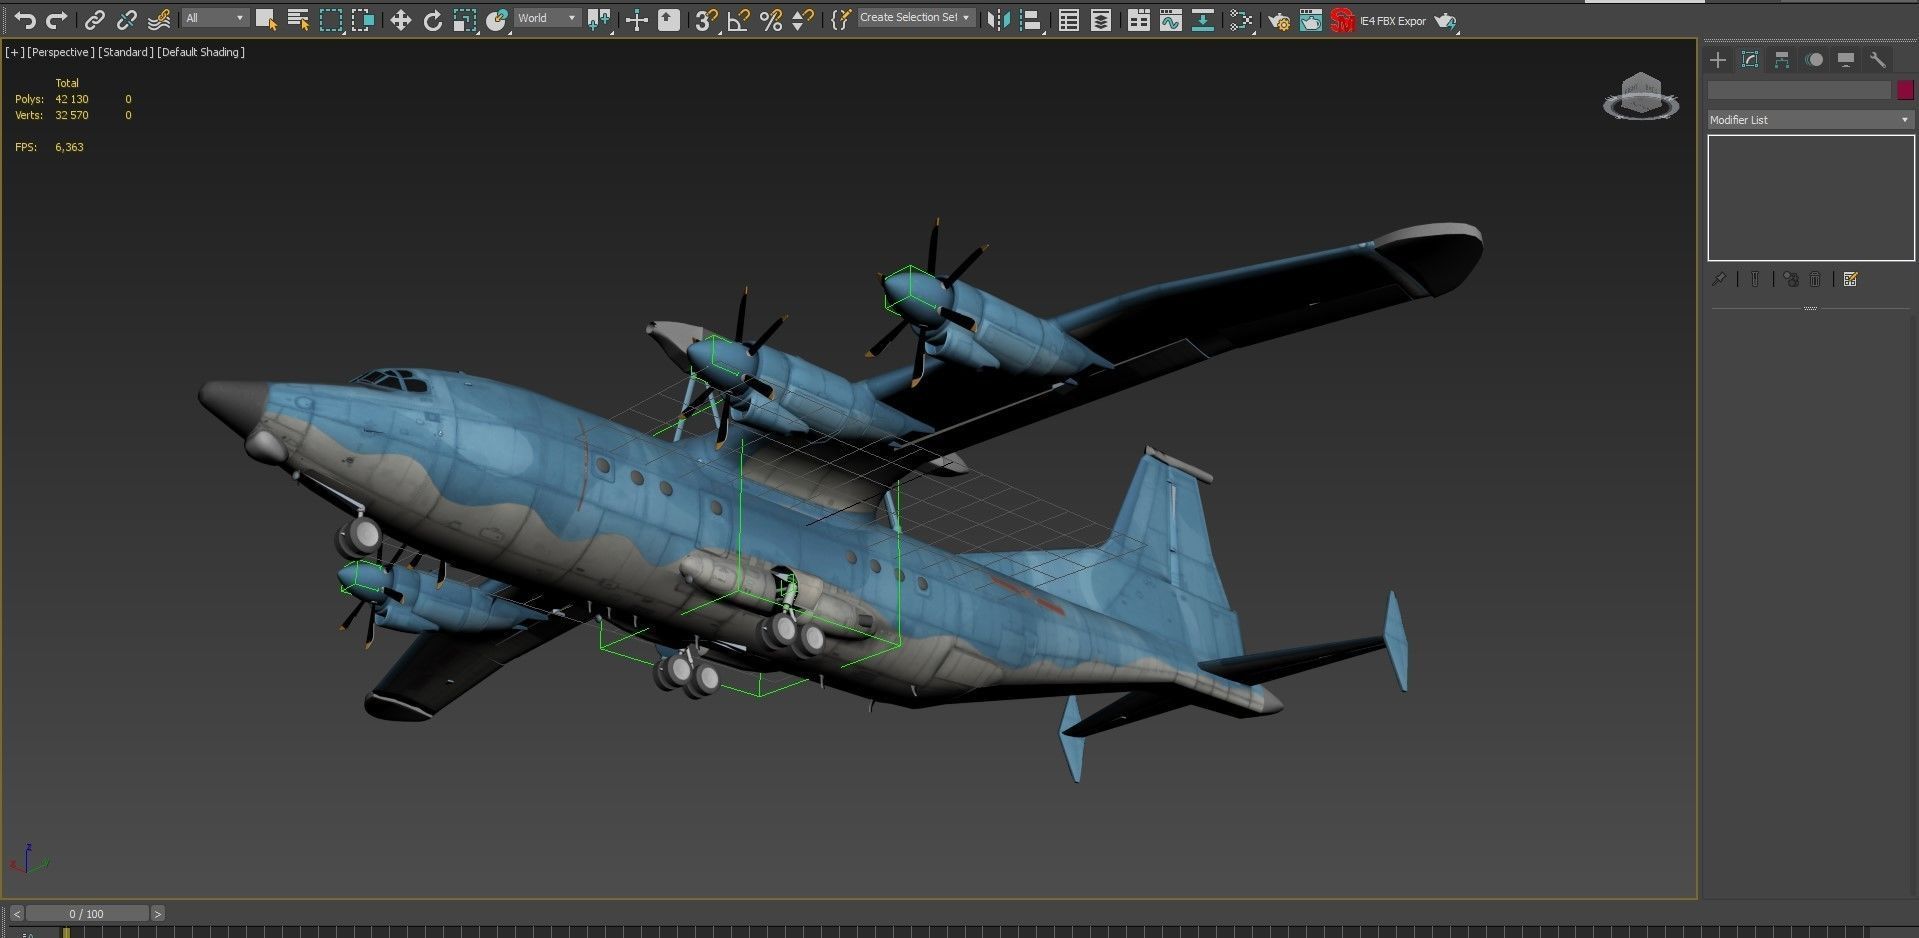The width and height of the screenshot is (1919, 938).
Task: Toggle Percent Snap button
Action: [x=771, y=20]
